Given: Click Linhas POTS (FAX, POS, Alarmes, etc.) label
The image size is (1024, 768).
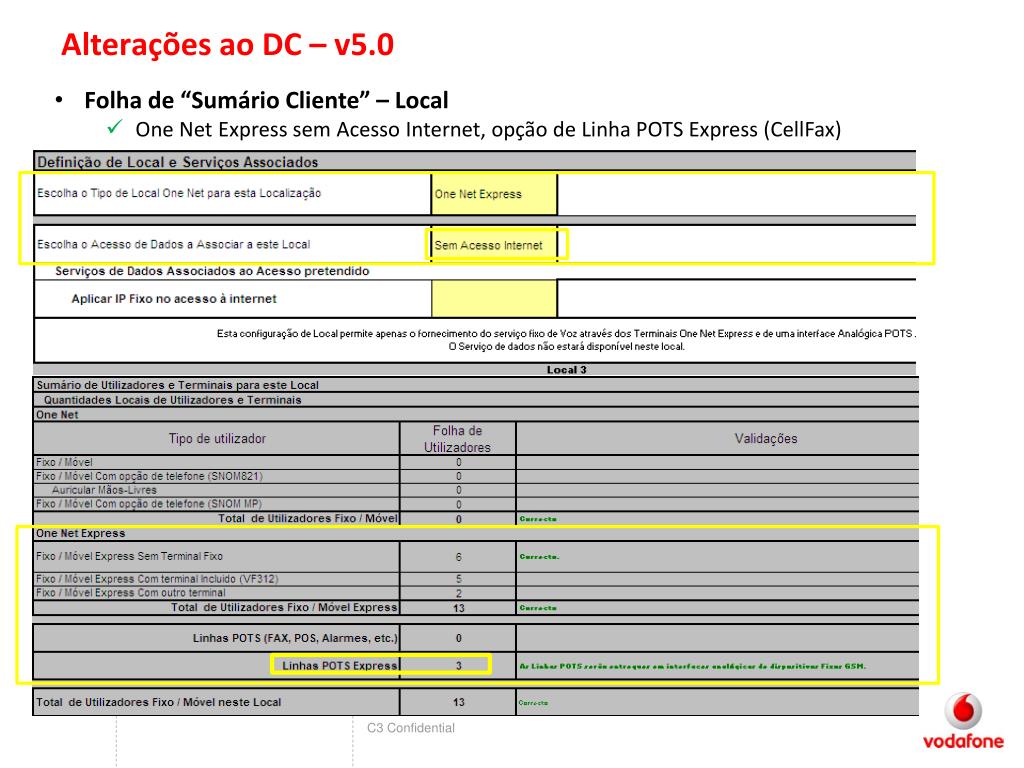Looking at the screenshot, I should (295, 638).
